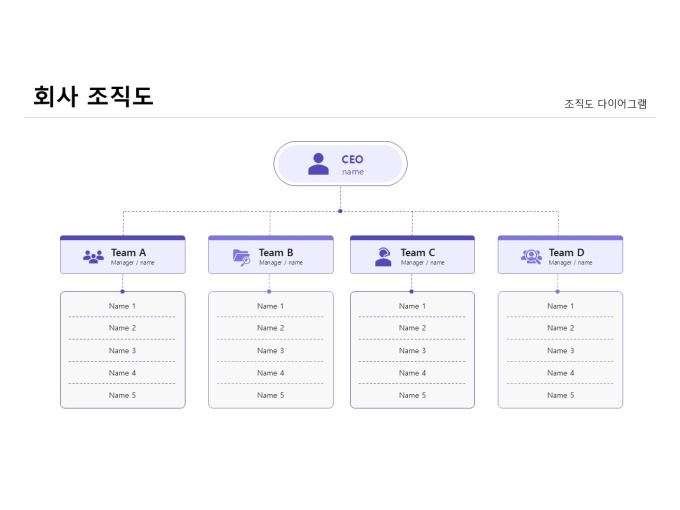Select the CEO title text
This screenshot has height=510, width=680.
coord(353,159)
